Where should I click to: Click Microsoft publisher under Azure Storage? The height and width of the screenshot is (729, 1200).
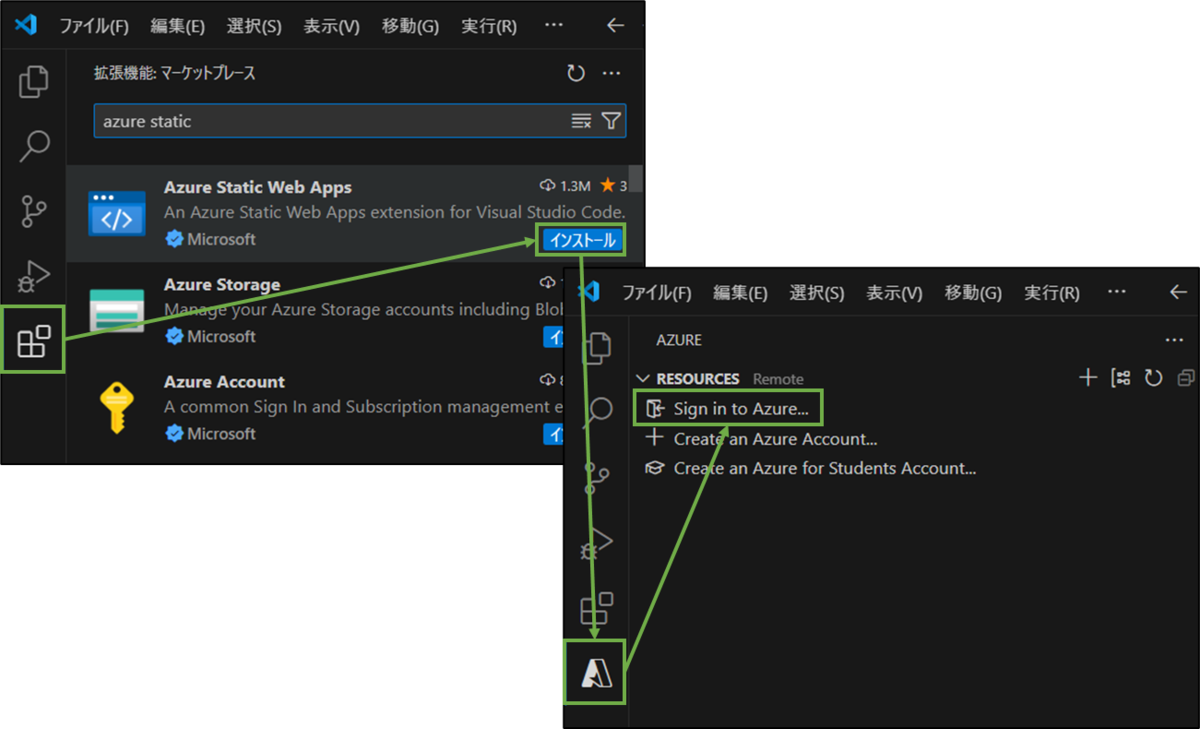tap(221, 336)
